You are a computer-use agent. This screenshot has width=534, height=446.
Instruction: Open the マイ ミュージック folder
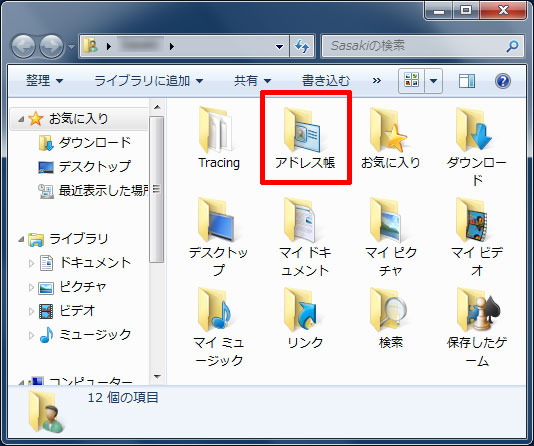point(219,327)
